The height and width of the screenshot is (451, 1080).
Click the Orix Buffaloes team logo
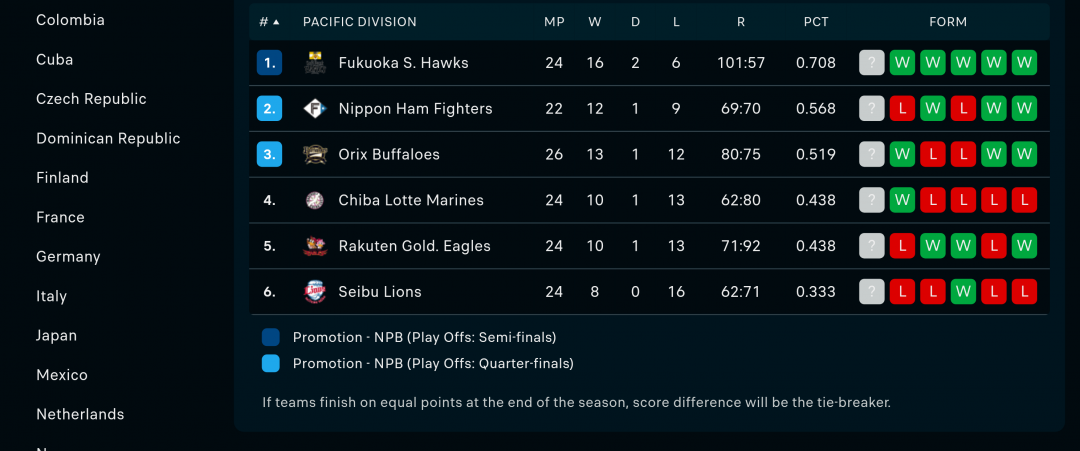(x=315, y=154)
